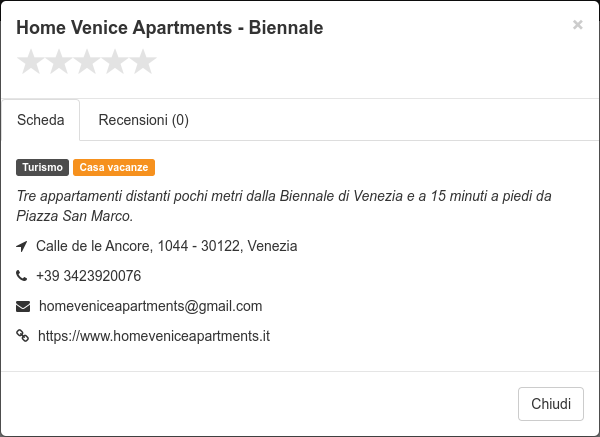Click the second rating star
Viewport: 600px width, 437px height.
[x=59, y=62]
